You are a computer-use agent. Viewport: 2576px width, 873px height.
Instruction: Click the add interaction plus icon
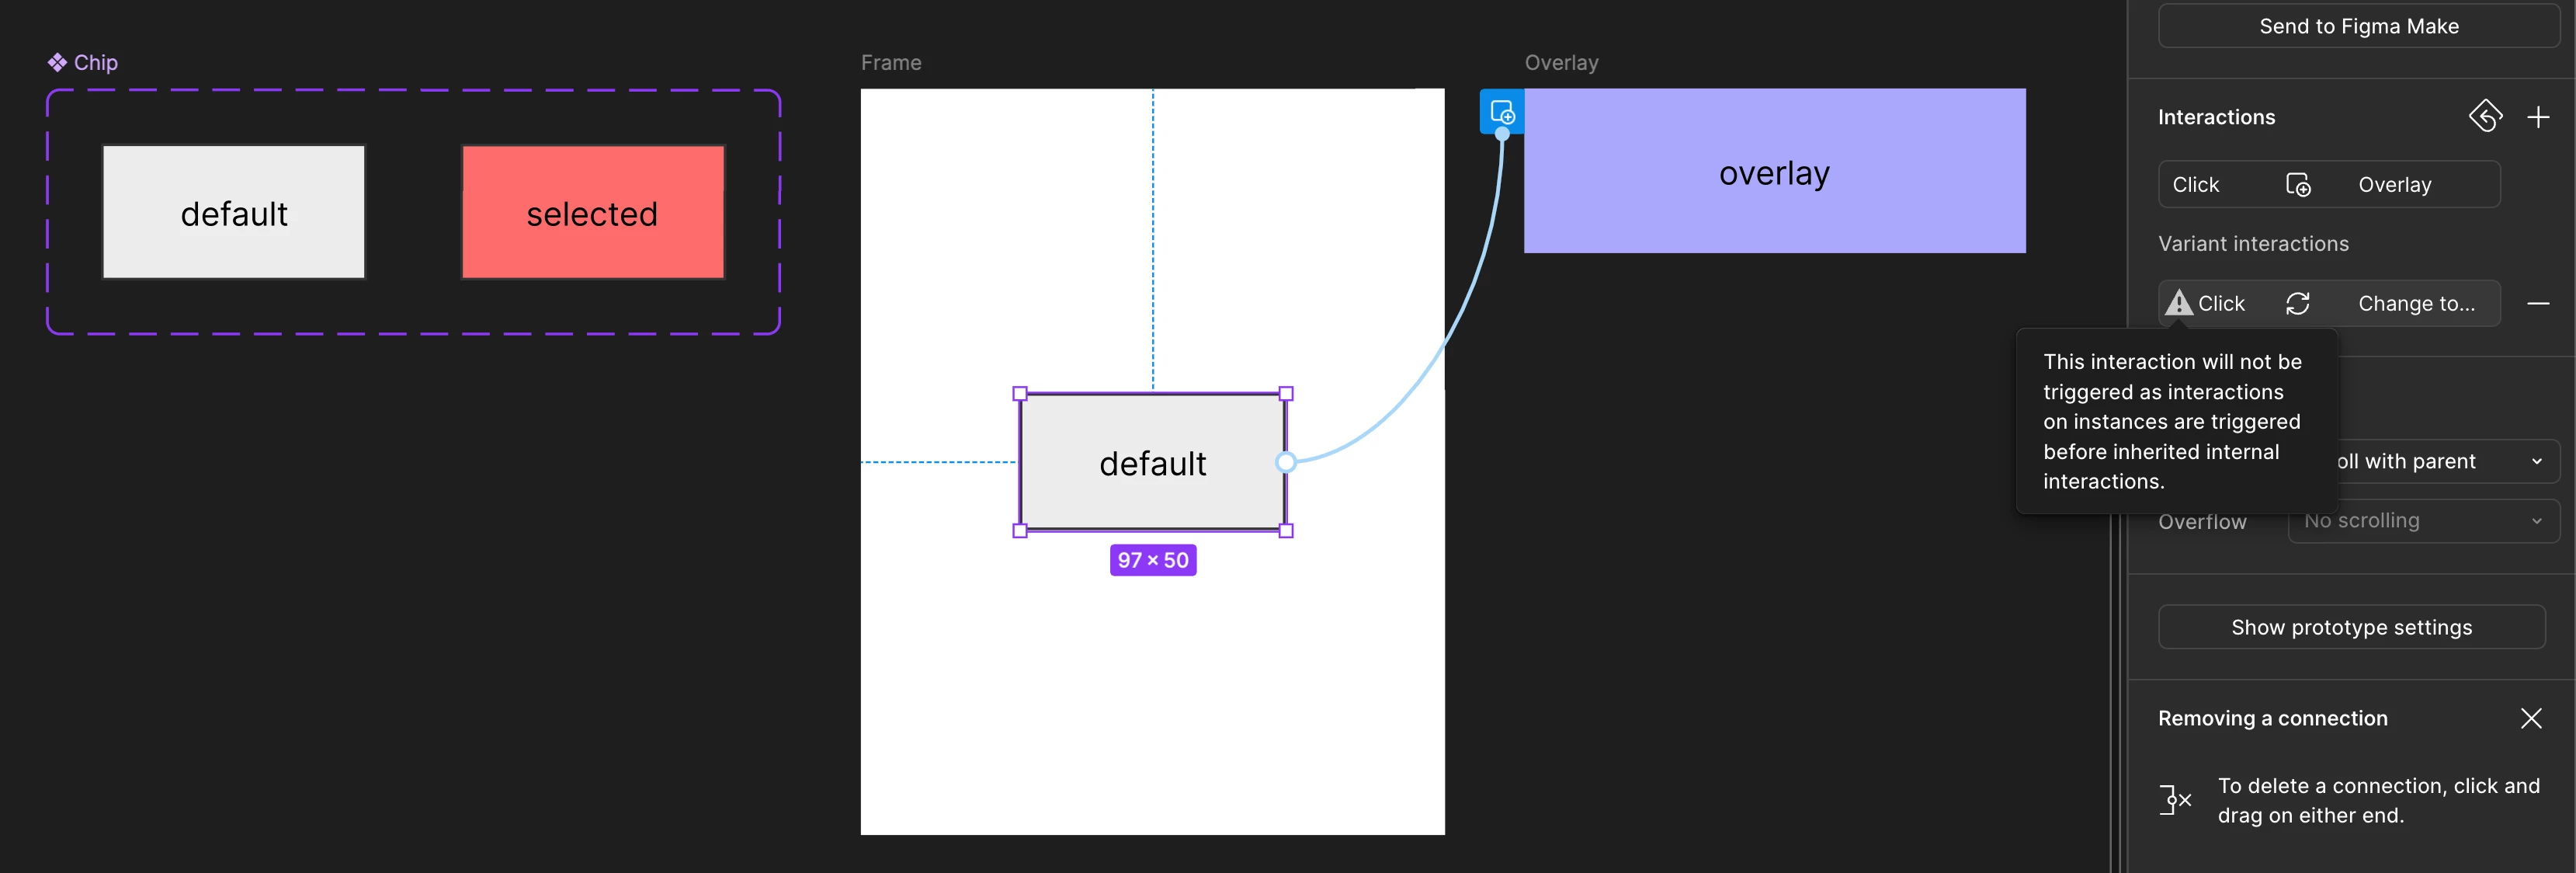coord(2537,117)
